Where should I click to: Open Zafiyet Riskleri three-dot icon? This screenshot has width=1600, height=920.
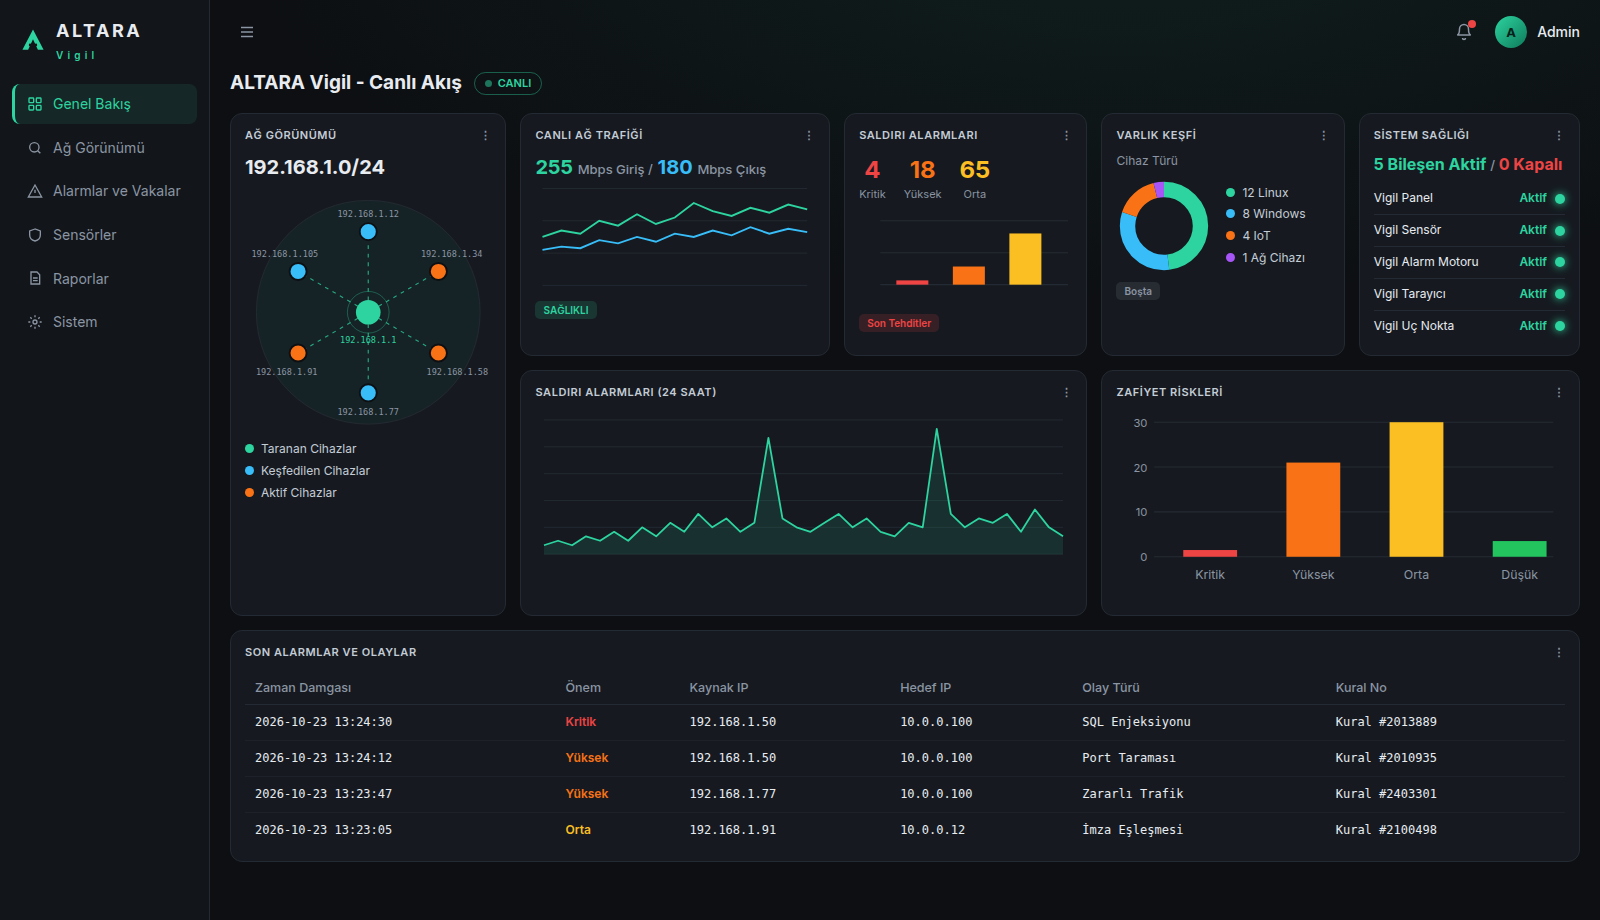[1558, 393]
